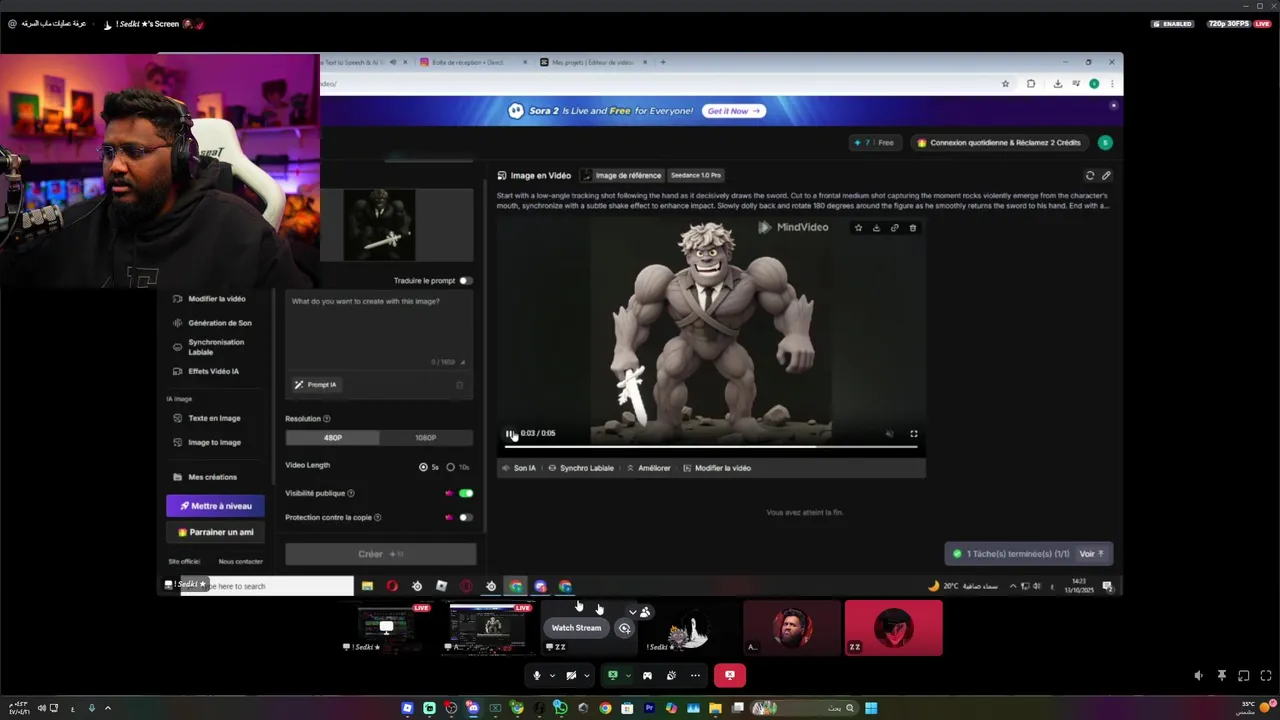1280x720 pixels.
Task: Clear the prompt with the trash icon
Action: [x=460, y=385]
